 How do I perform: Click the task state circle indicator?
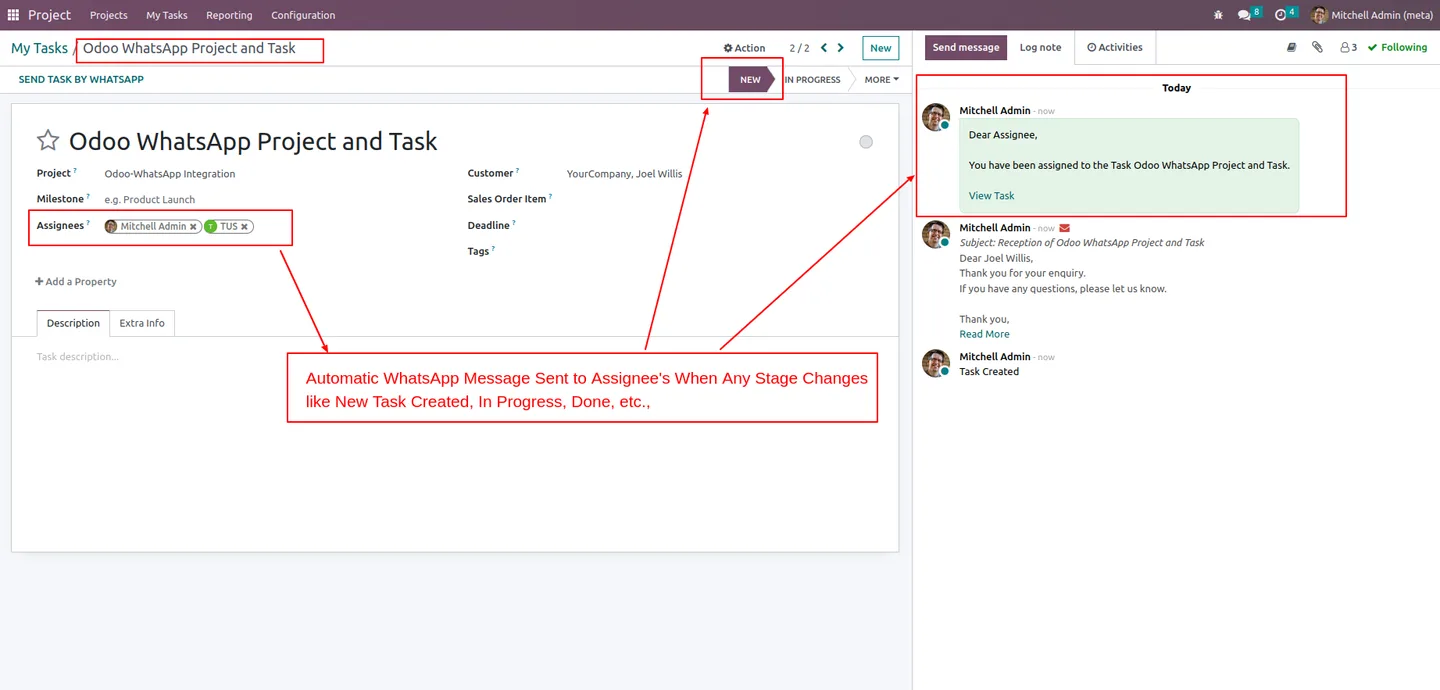pyautogui.click(x=866, y=142)
